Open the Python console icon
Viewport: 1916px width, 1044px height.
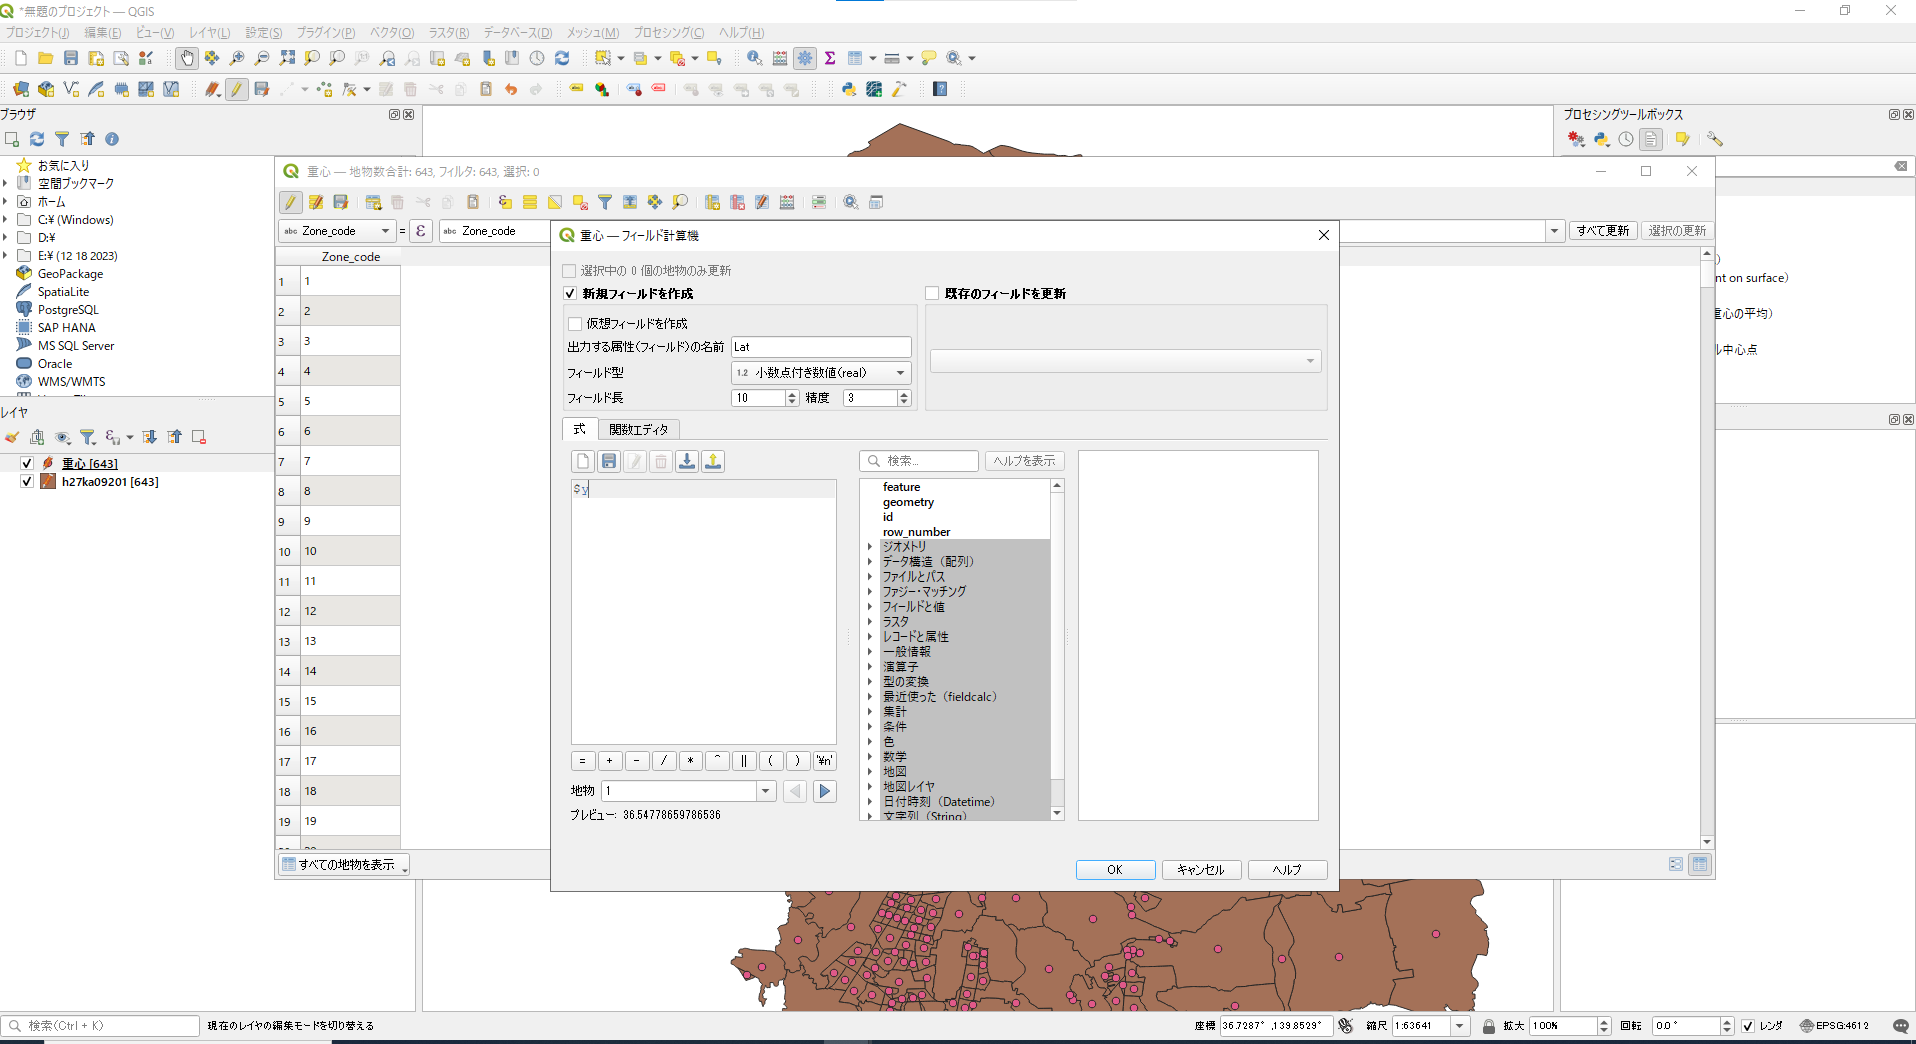tap(849, 89)
